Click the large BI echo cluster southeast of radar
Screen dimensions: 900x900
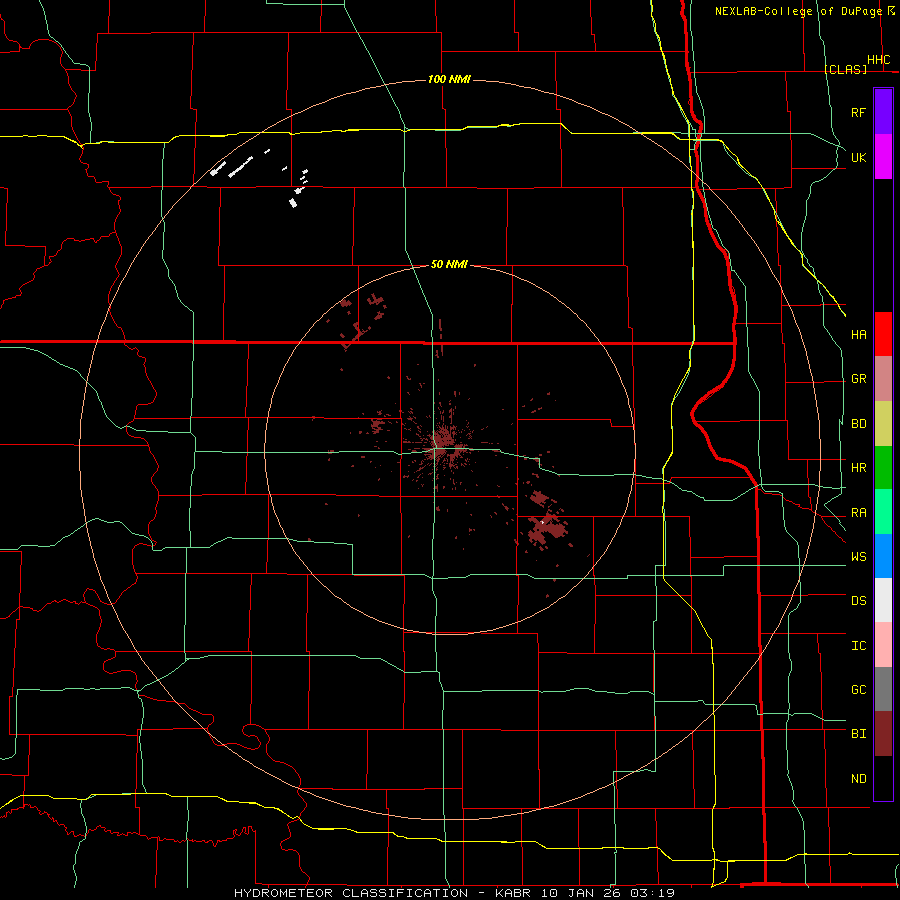pos(546,528)
